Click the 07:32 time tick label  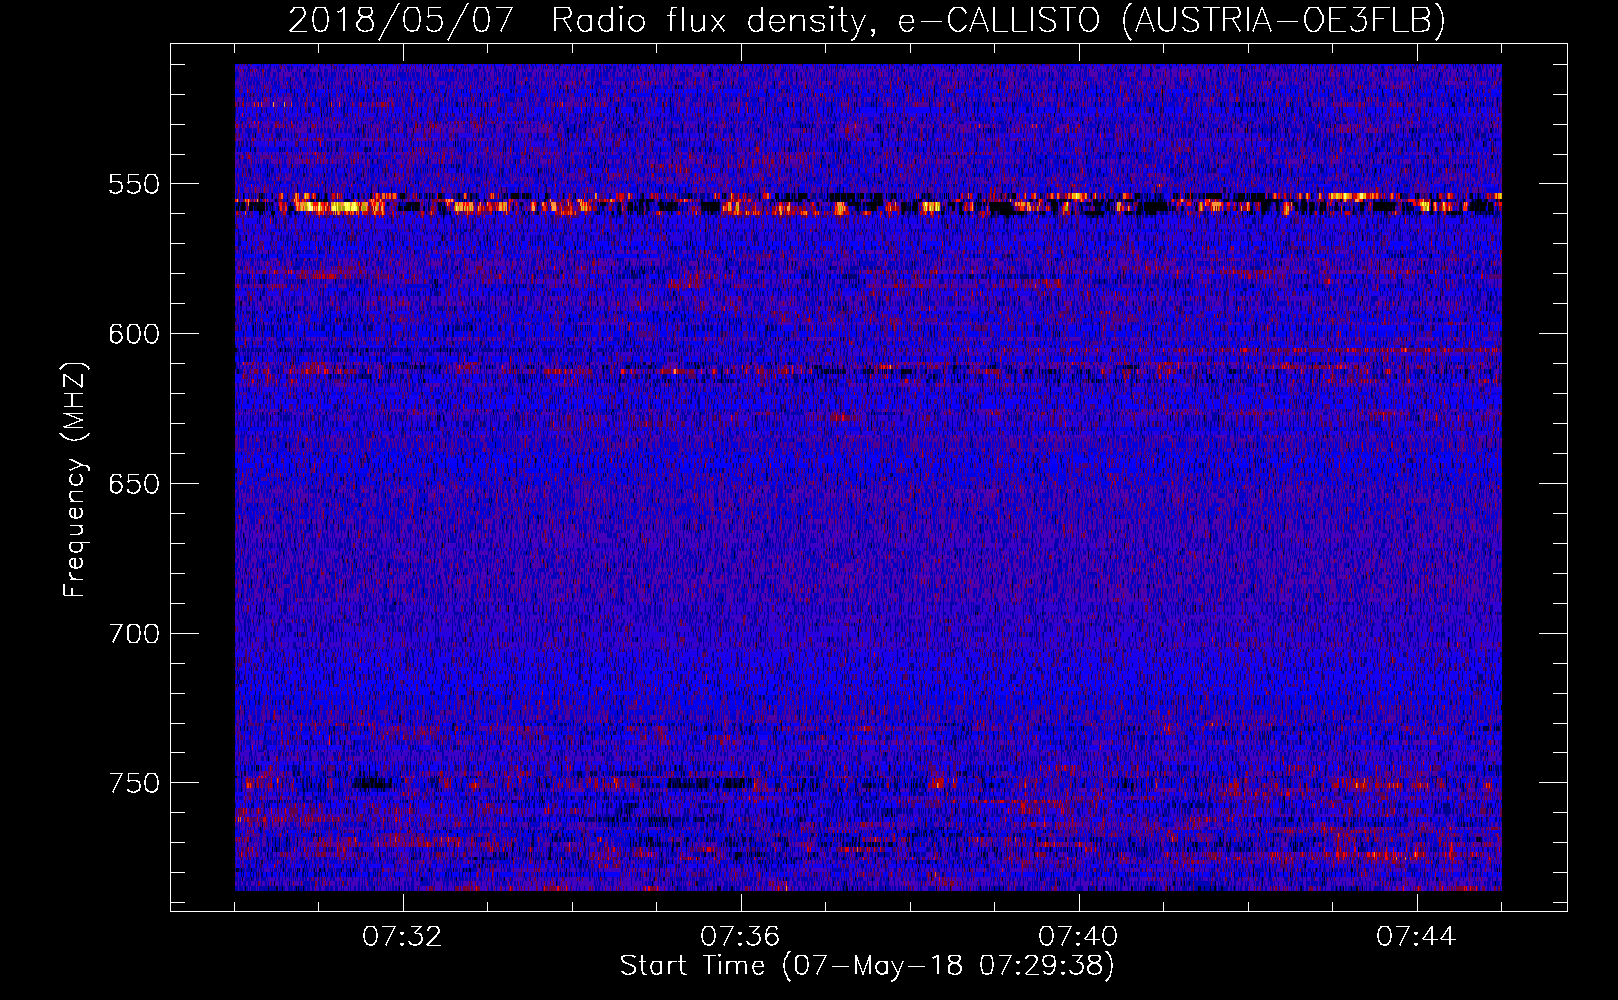tap(402, 937)
